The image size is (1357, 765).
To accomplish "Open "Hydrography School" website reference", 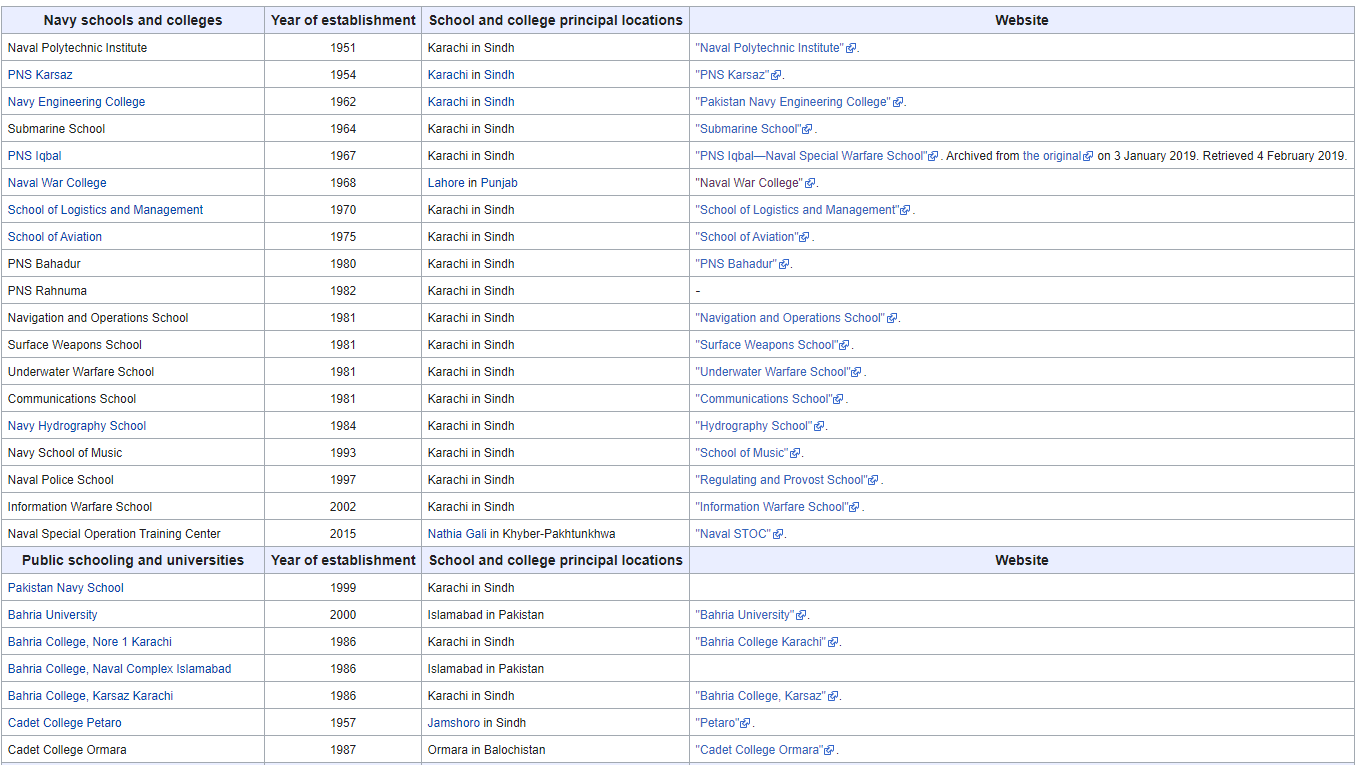I will [754, 426].
